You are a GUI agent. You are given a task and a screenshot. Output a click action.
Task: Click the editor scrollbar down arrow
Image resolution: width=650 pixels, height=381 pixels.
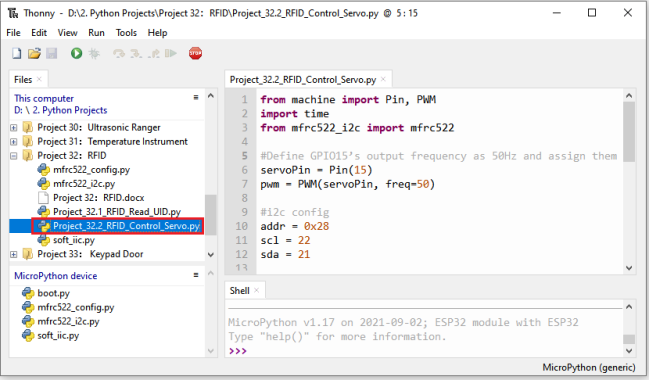(629, 268)
